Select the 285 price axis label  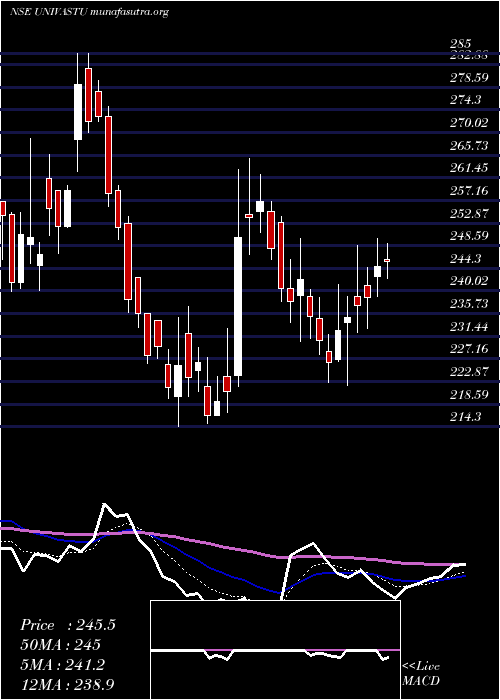pos(460,44)
